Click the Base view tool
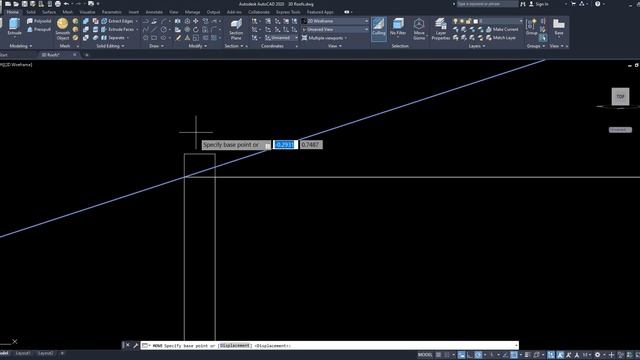 pos(558,27)
